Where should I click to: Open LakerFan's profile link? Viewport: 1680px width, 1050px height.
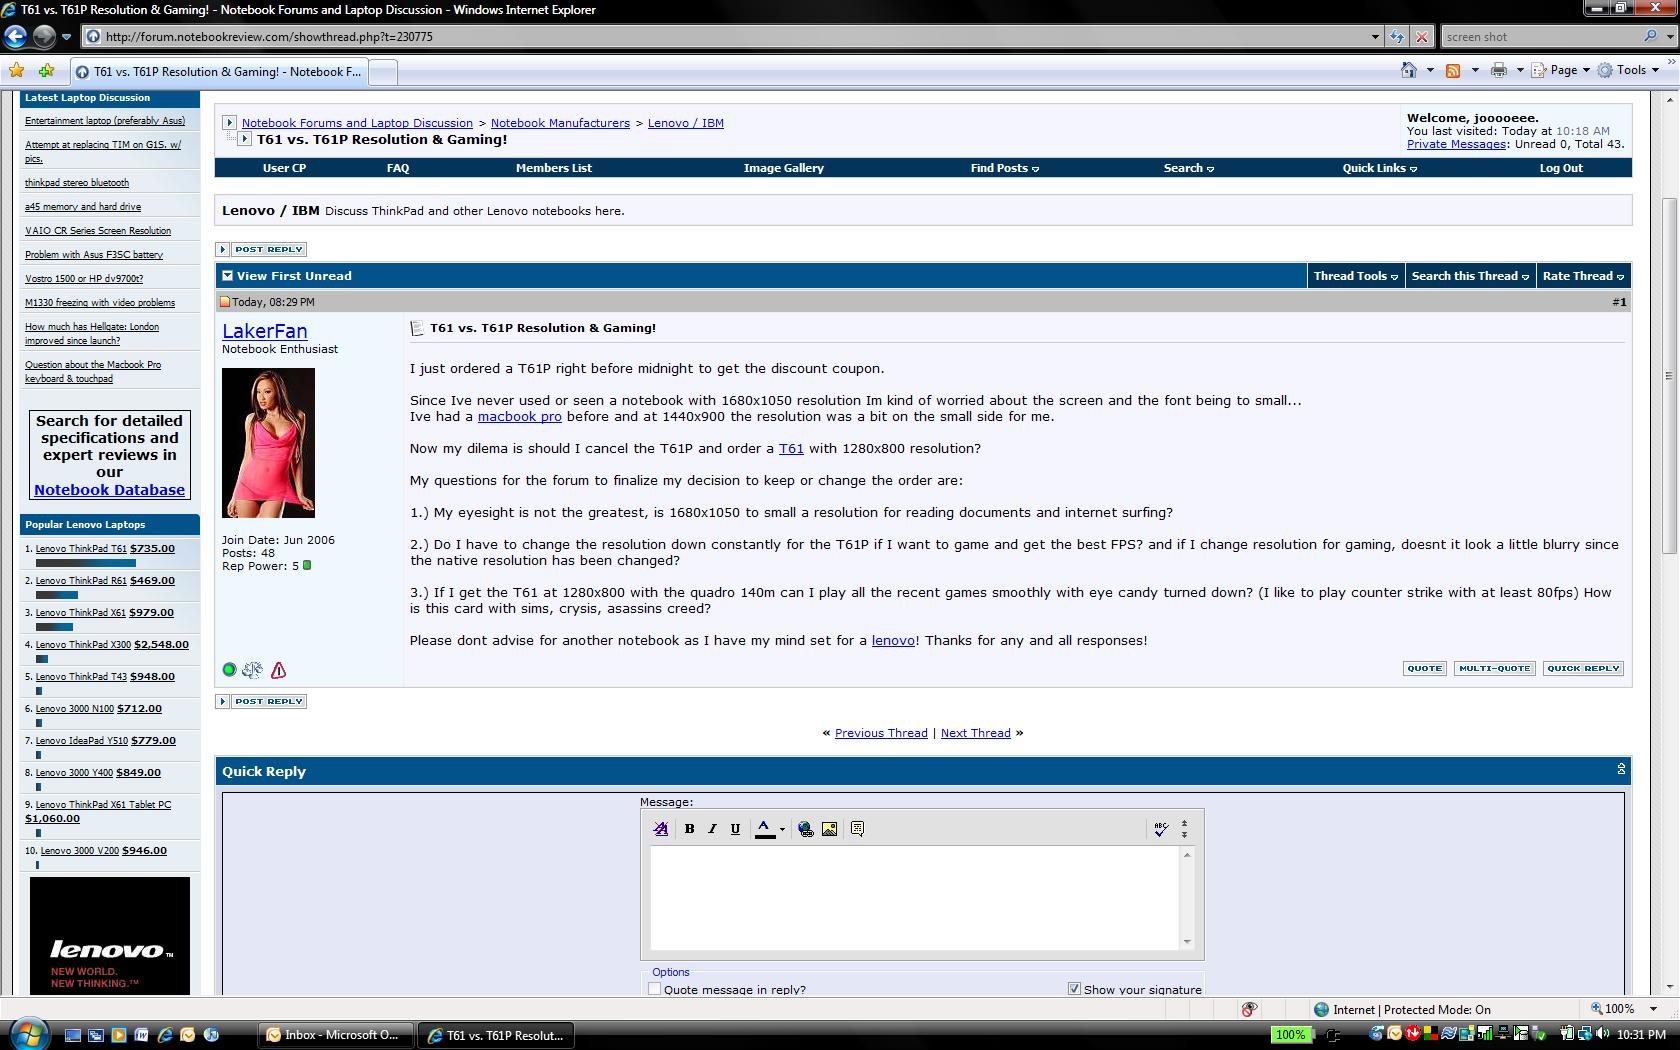[x=265, y=331]
